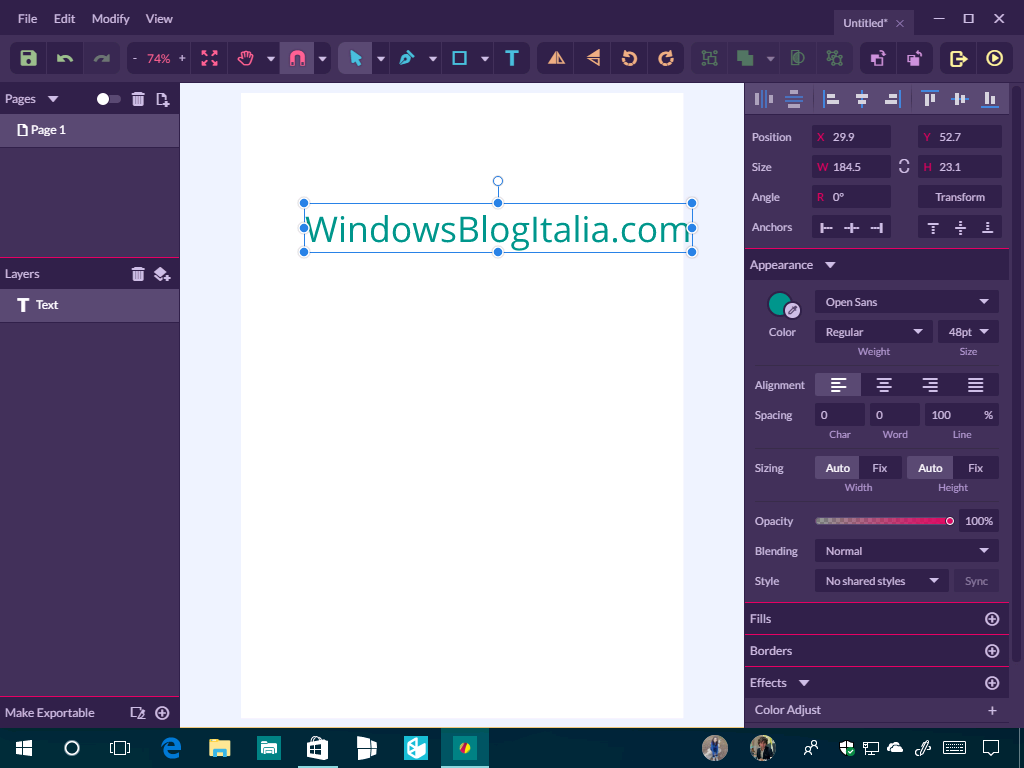
Task: Open the Normal blending dropdown
Action: (906, 551)
